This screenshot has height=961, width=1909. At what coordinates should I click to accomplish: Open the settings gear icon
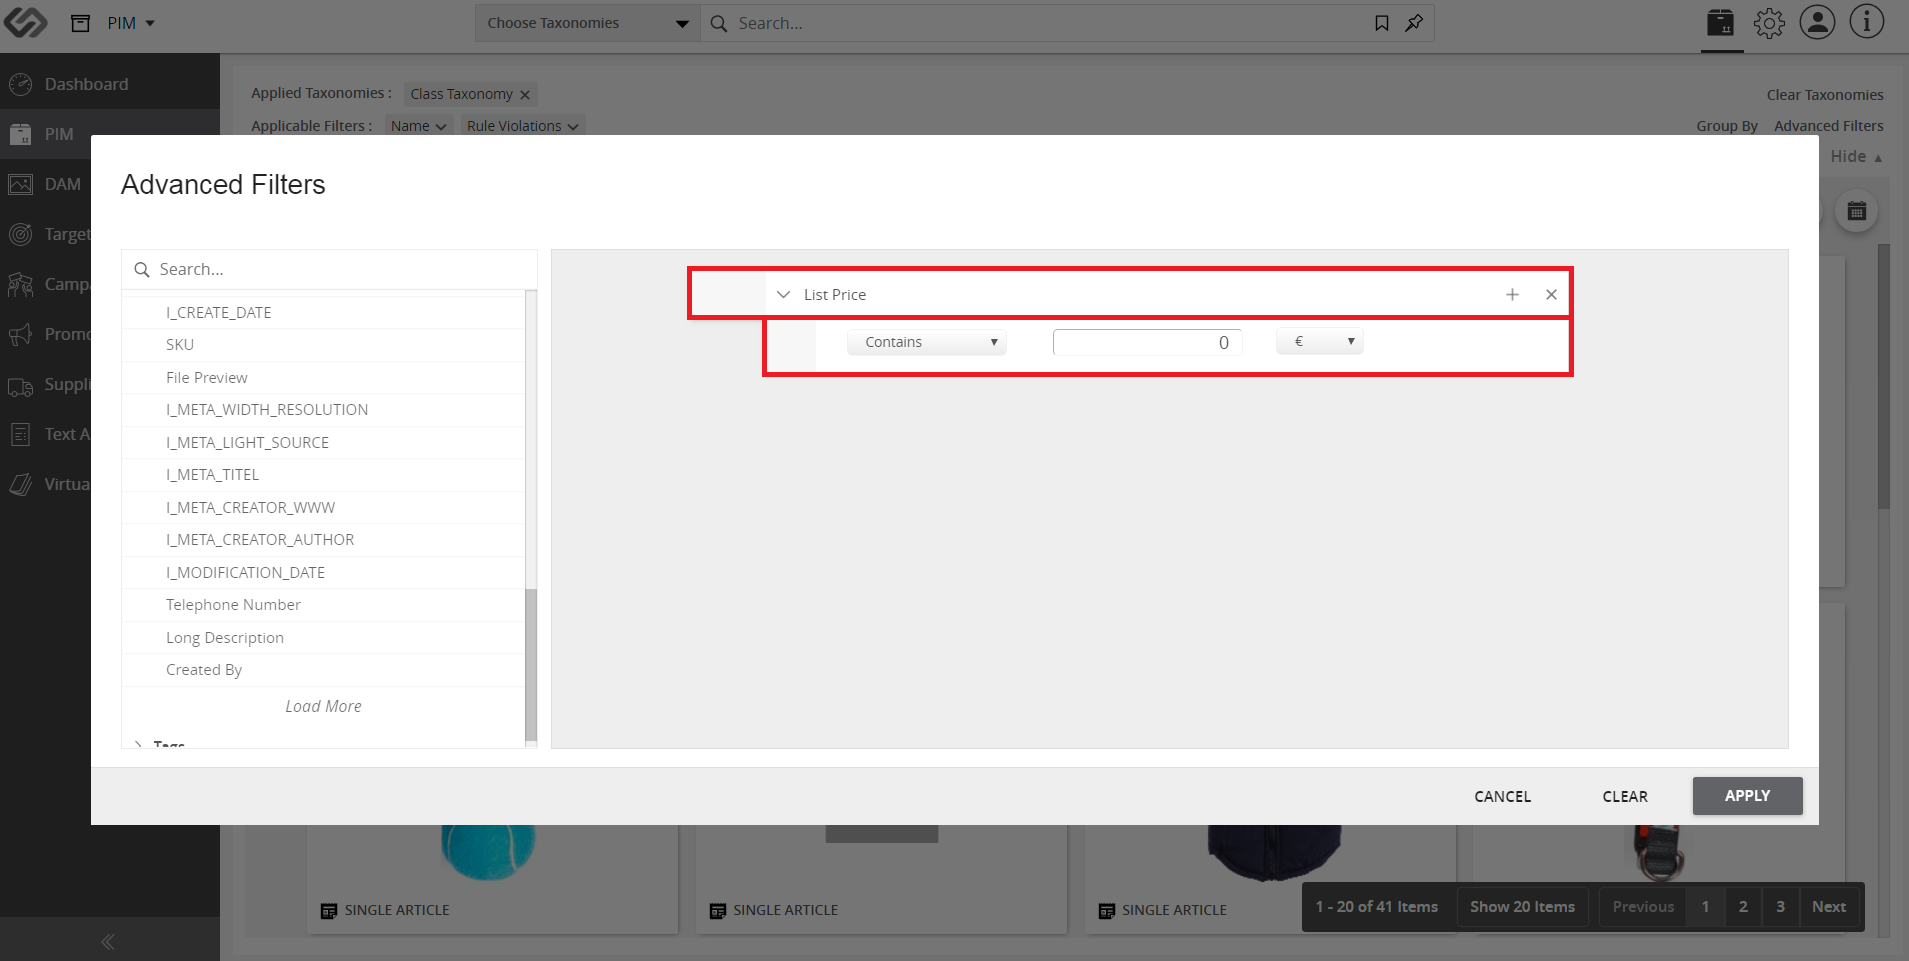point(1769,23)
